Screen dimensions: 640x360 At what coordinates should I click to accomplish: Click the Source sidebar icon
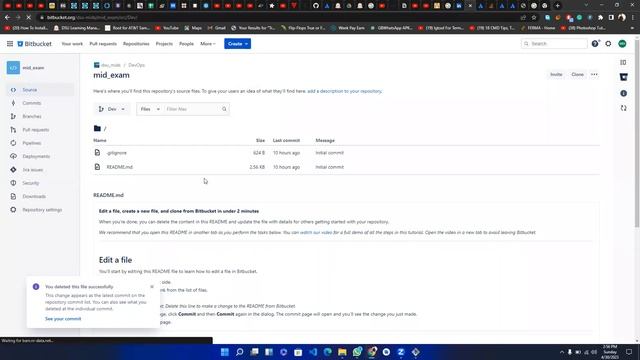click(13, 90)
